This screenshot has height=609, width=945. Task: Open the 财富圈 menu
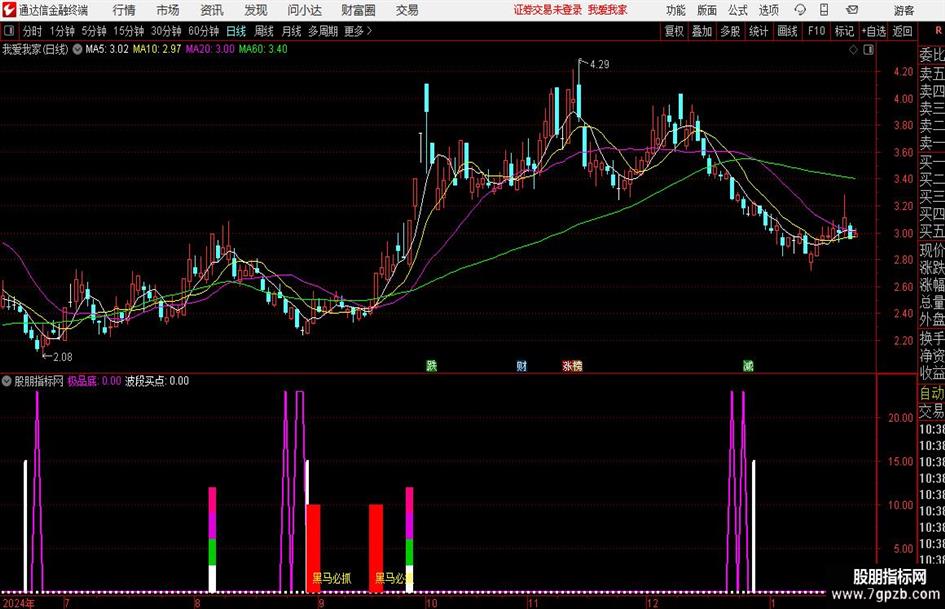358,10
